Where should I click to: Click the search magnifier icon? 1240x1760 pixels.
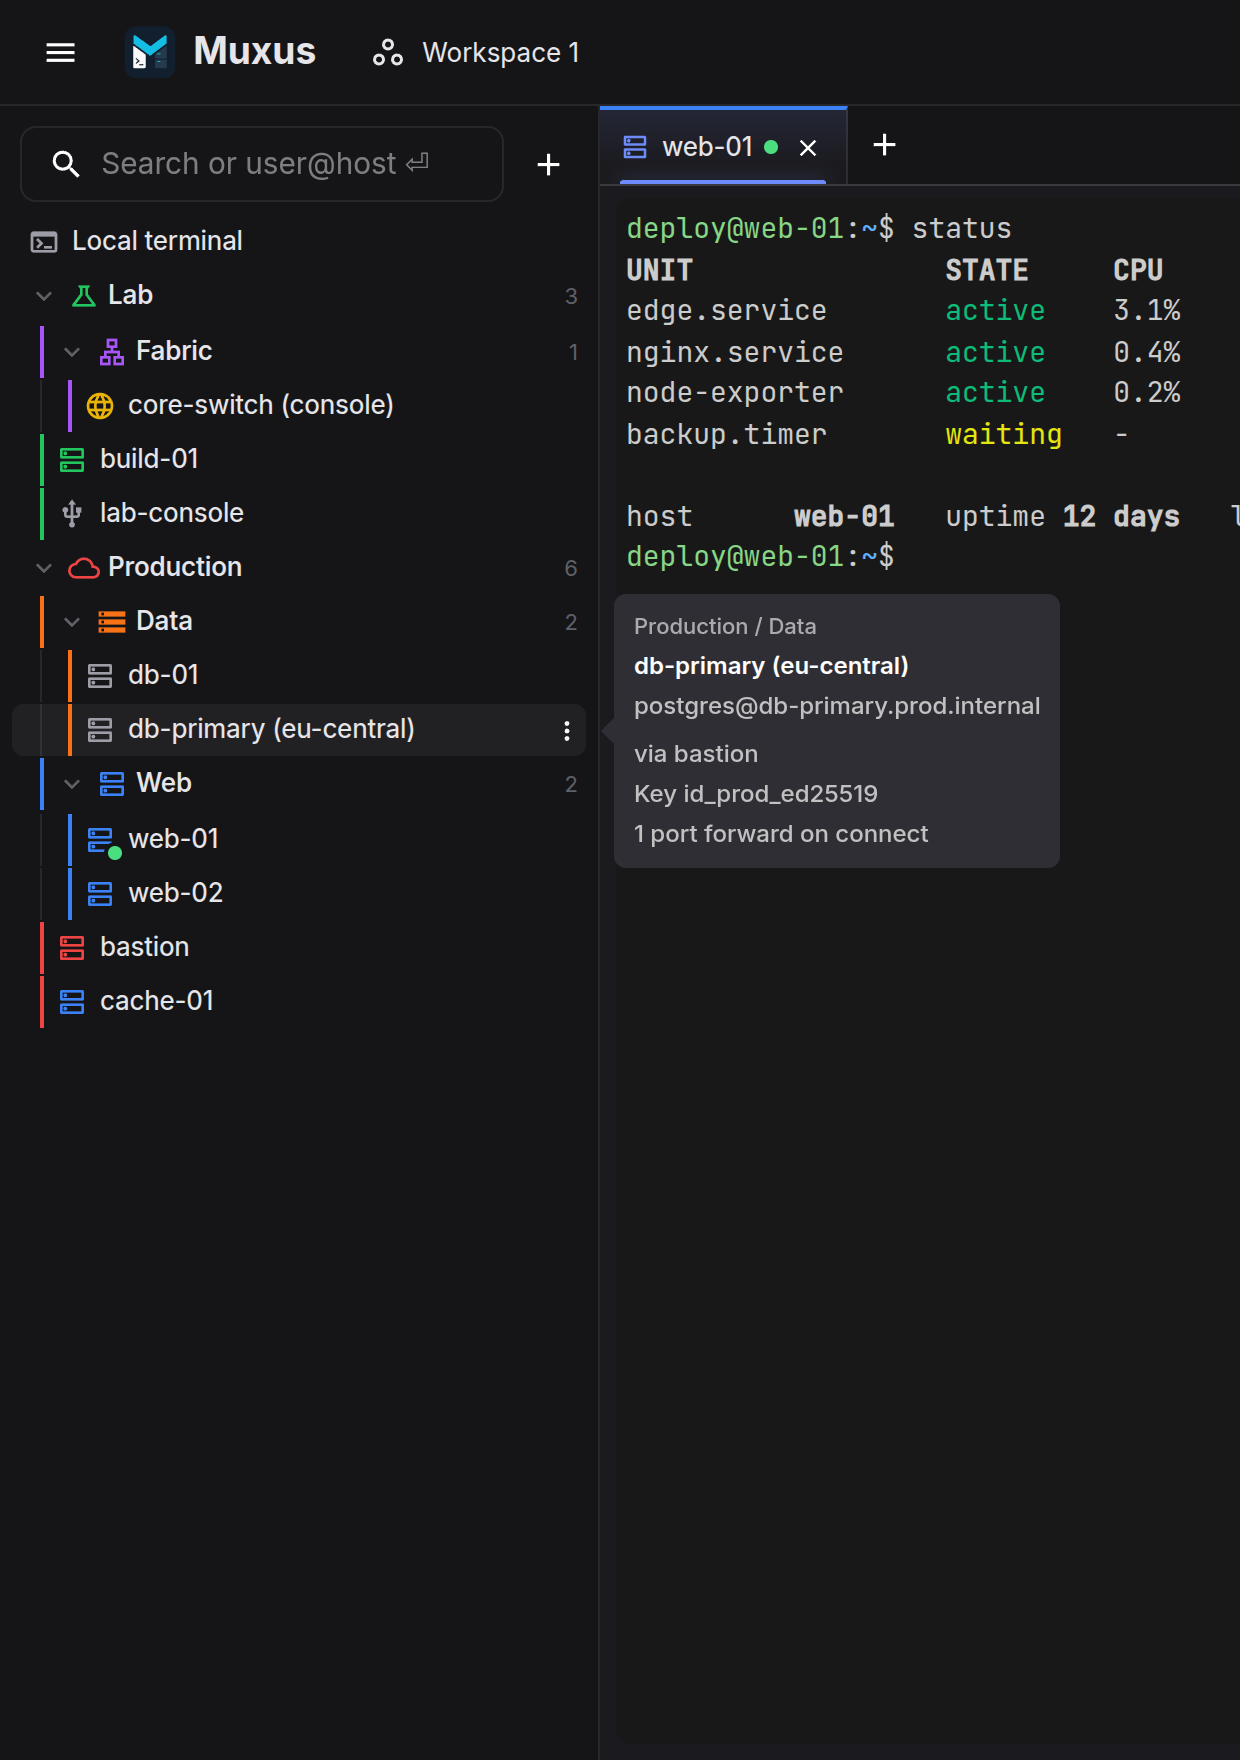pyautogui.click(x=66, y=164)
